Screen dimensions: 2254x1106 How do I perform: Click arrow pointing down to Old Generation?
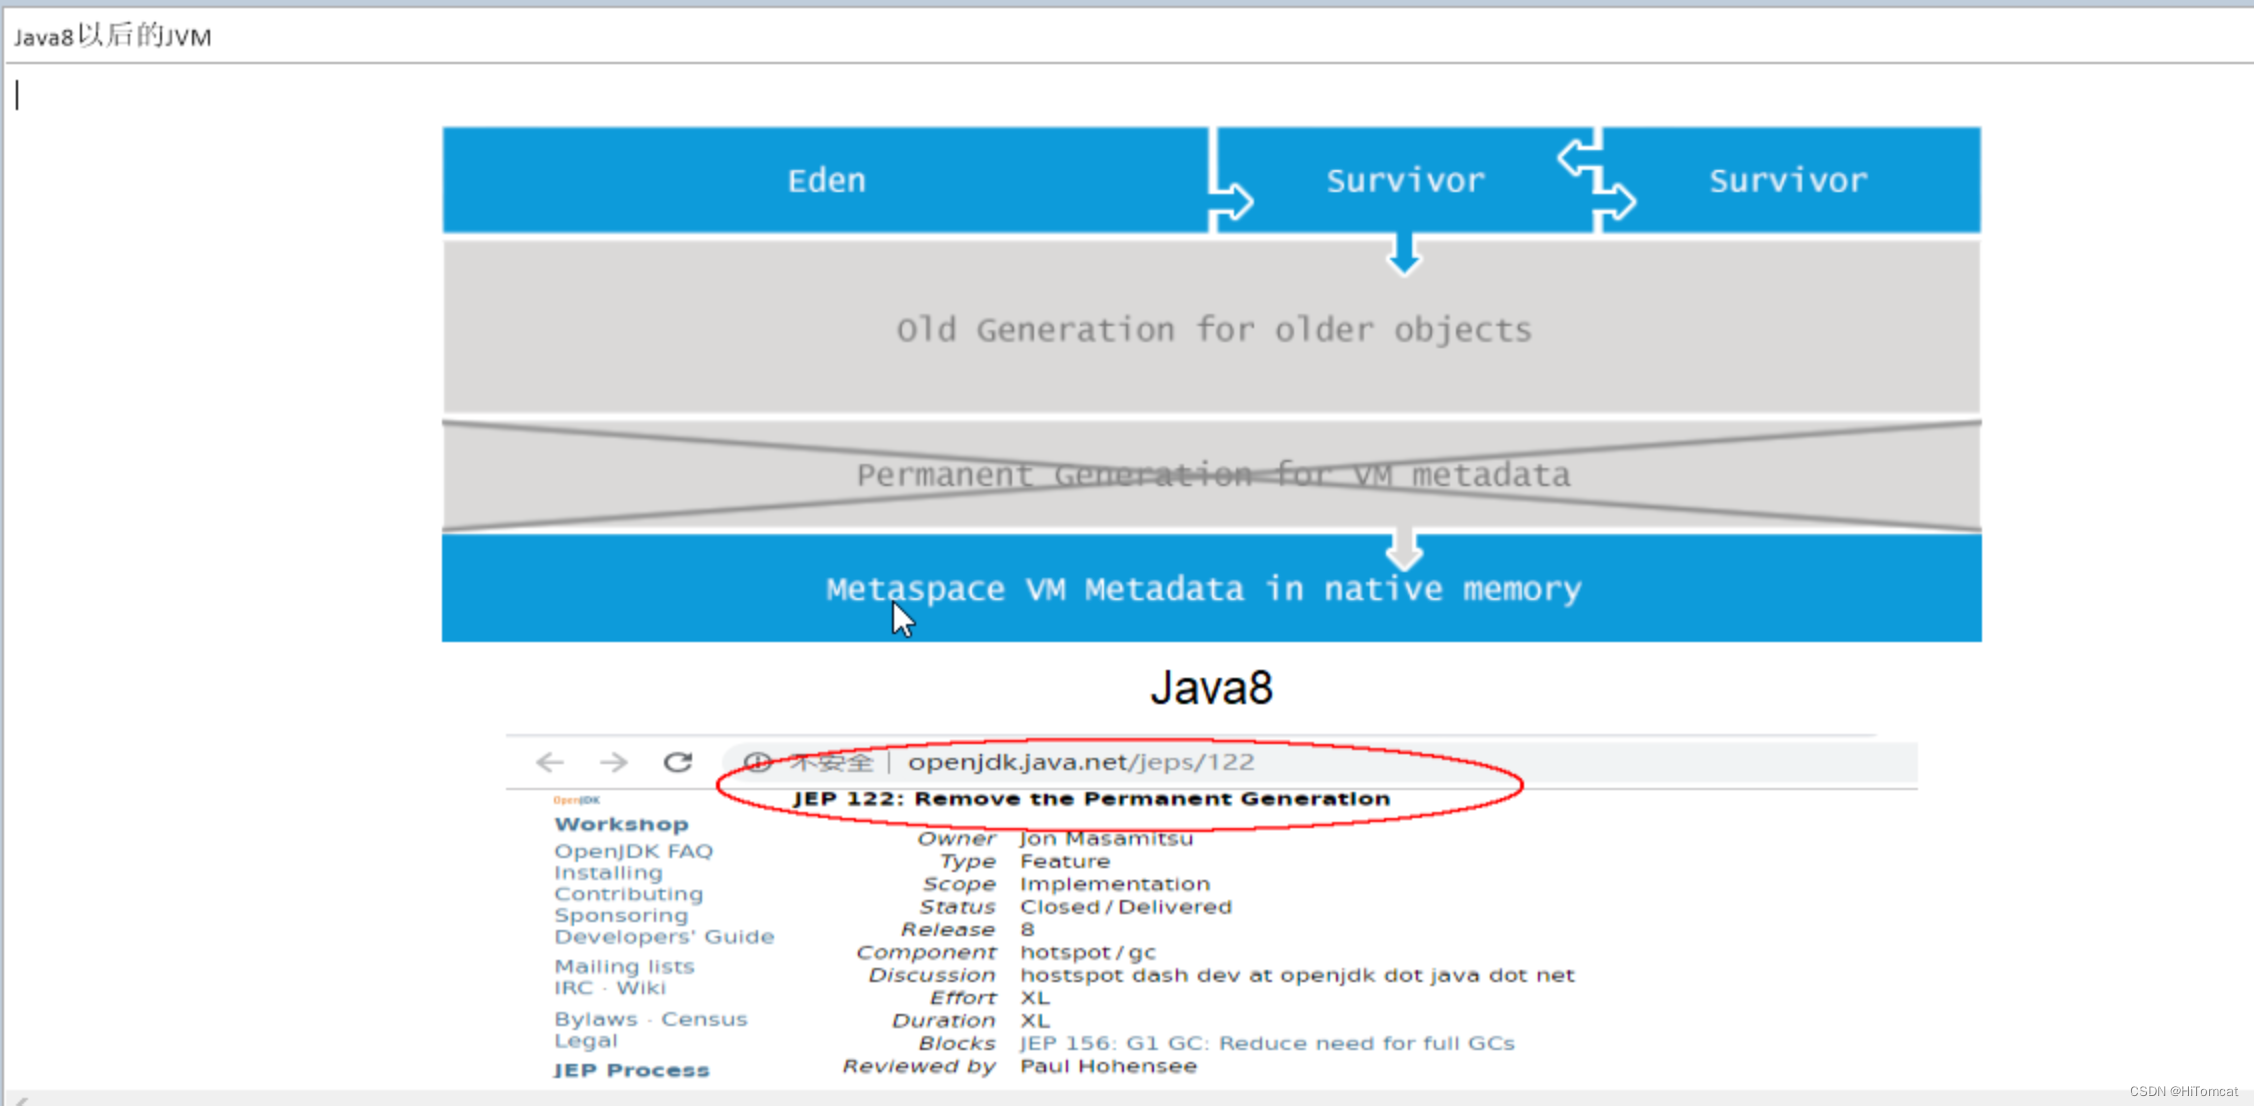tap(1404, 253)
